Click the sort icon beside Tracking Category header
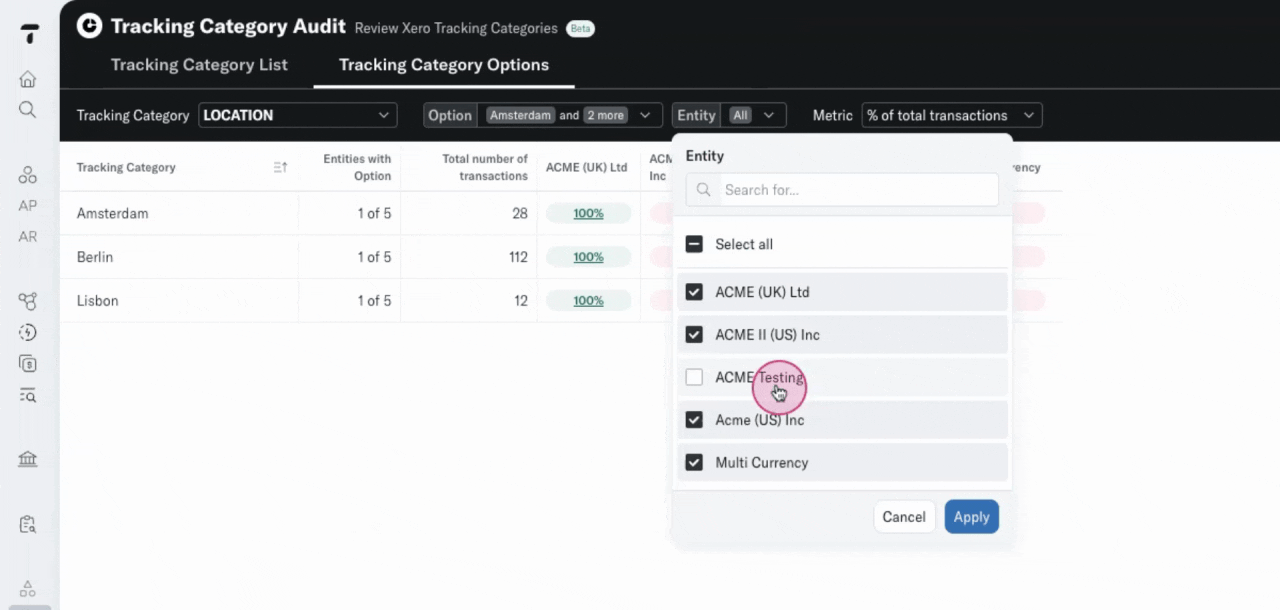 click(281, 168)
